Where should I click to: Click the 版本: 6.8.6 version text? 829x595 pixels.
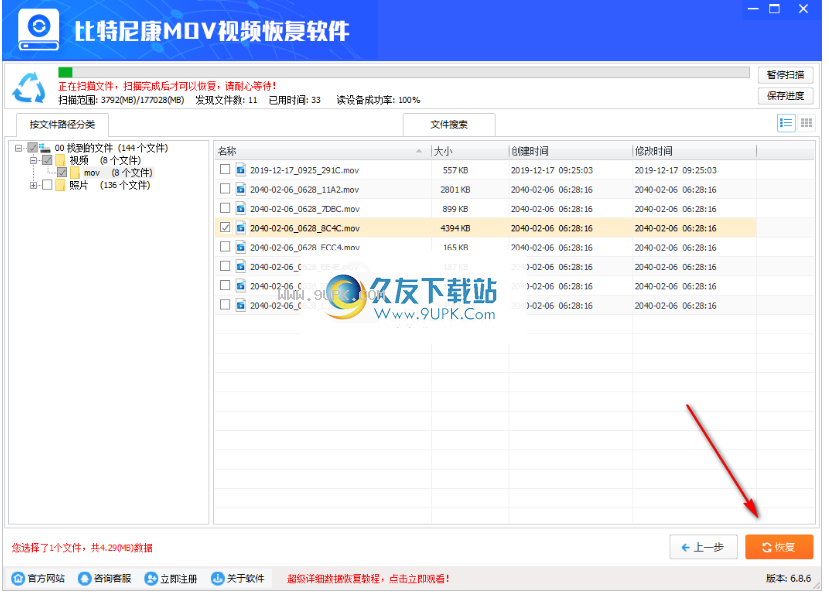pos(788,579)
